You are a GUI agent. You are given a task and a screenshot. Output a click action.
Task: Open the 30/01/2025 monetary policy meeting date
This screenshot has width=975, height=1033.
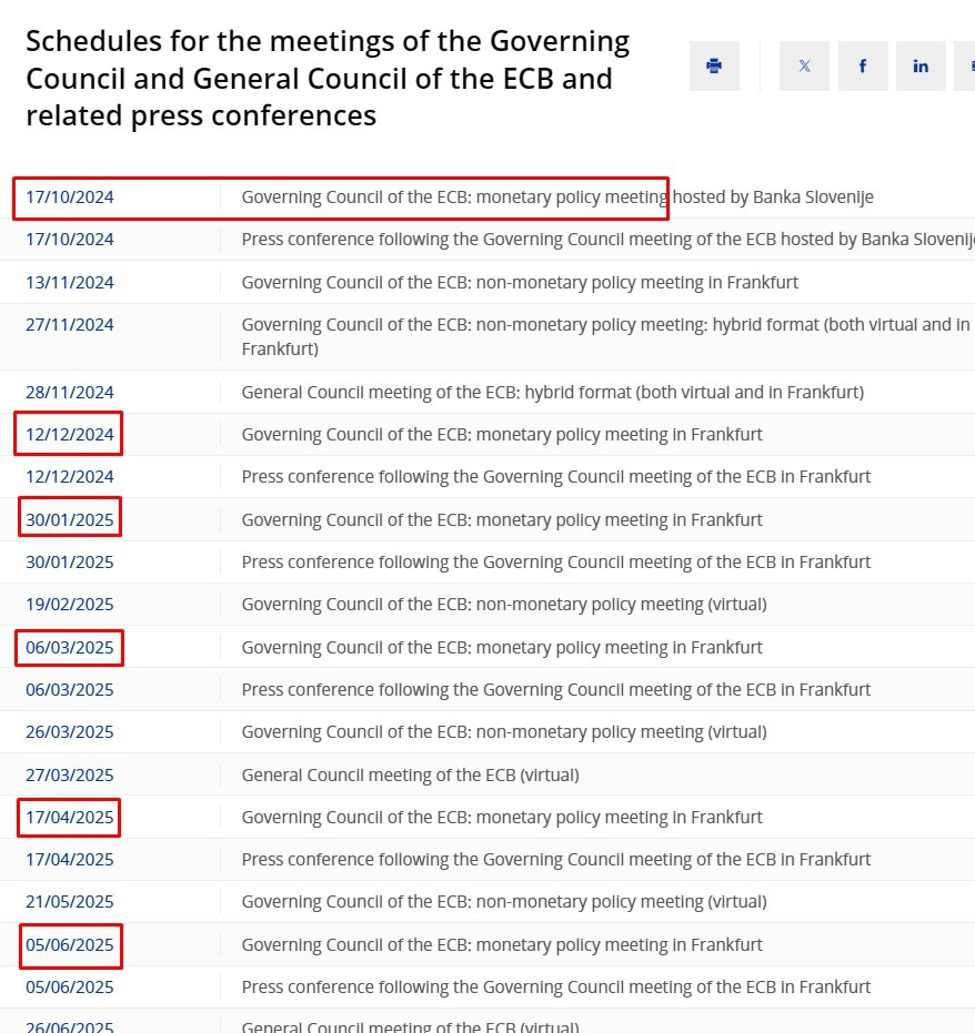70,519
